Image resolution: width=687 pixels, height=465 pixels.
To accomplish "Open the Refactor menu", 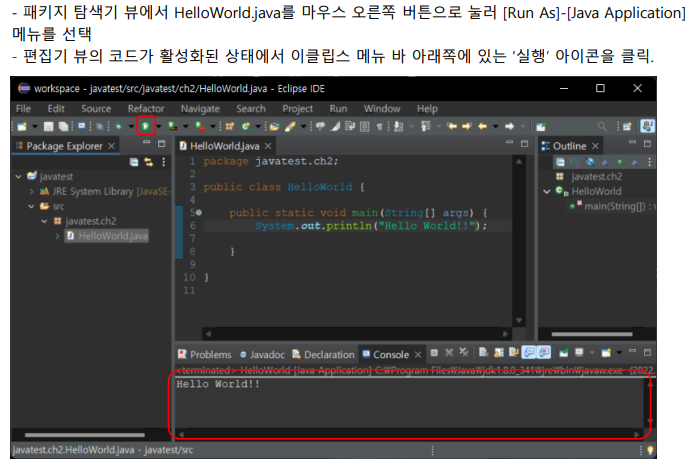I will coord(146,108).
